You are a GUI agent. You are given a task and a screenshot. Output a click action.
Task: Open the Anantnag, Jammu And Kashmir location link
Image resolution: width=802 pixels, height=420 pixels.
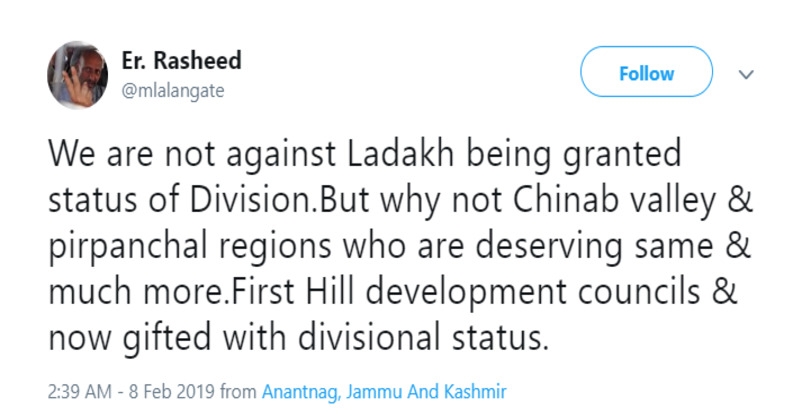pos(384,392)
